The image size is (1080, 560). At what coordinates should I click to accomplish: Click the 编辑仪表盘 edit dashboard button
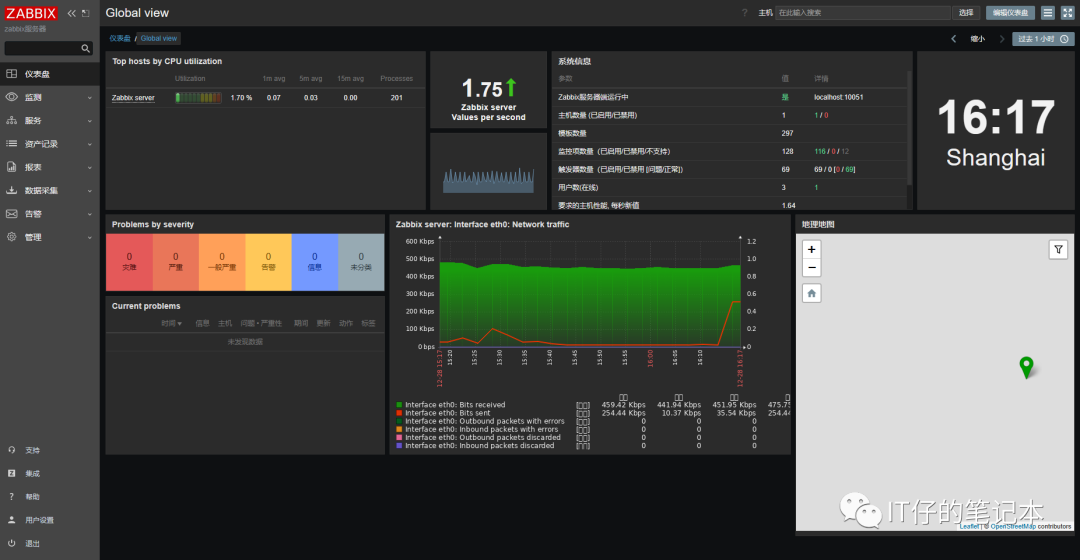pyautogui.click(x=1010, y=12)
